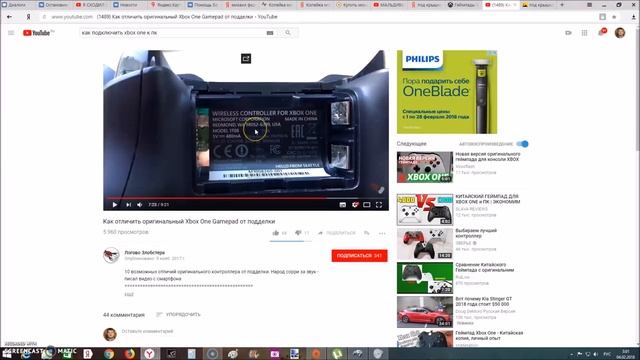Toggle the Автовоспроизведение autoplay switch
This screenshot has height=360, width=640.
(x=522, y=144)
